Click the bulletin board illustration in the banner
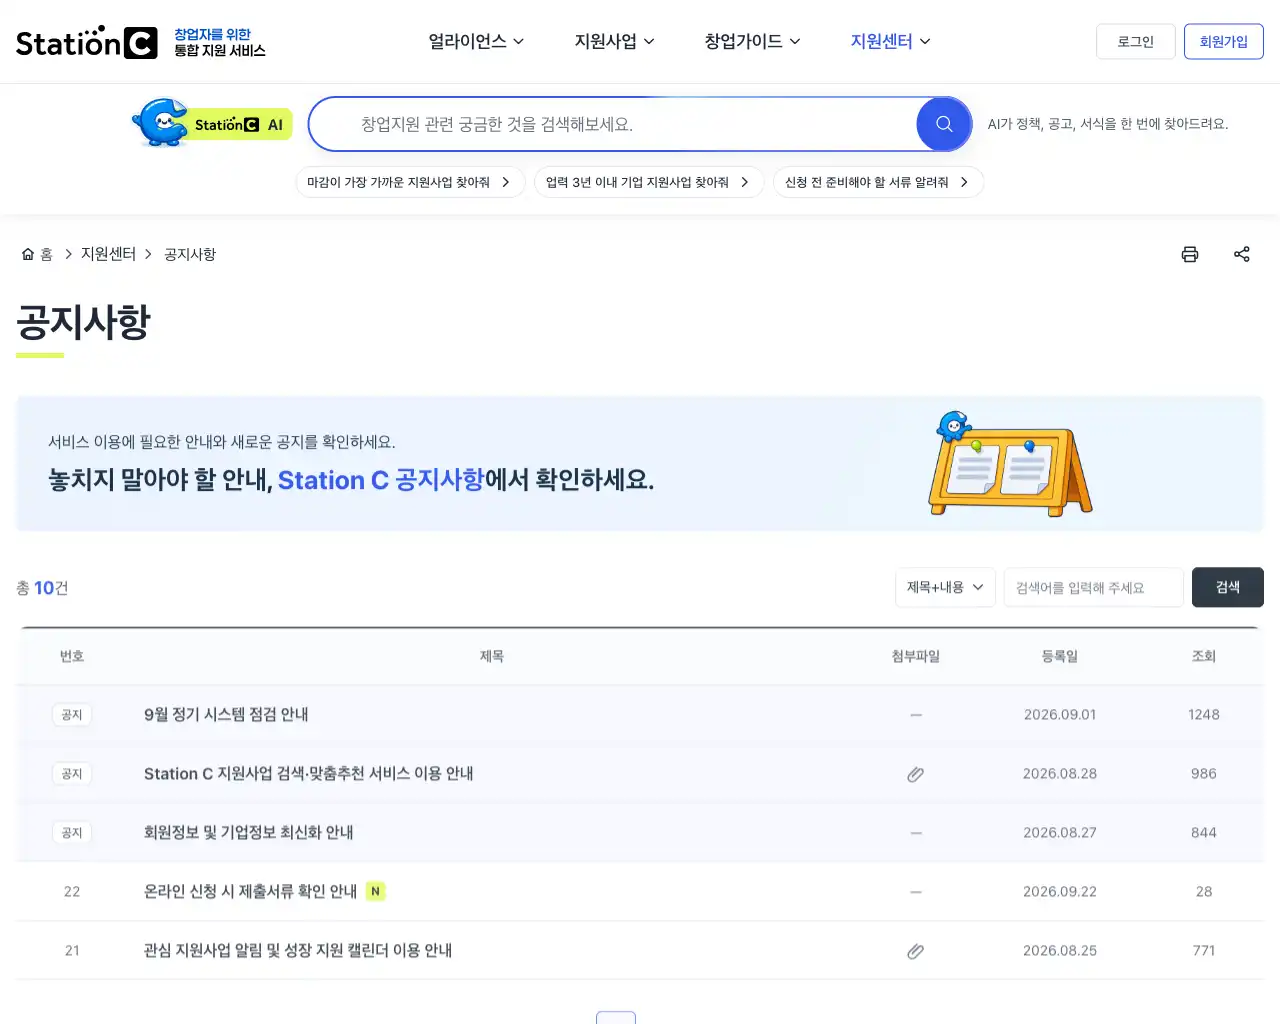The height and width of the screenshot is (1024, 1280). (x=1010, y=464)
